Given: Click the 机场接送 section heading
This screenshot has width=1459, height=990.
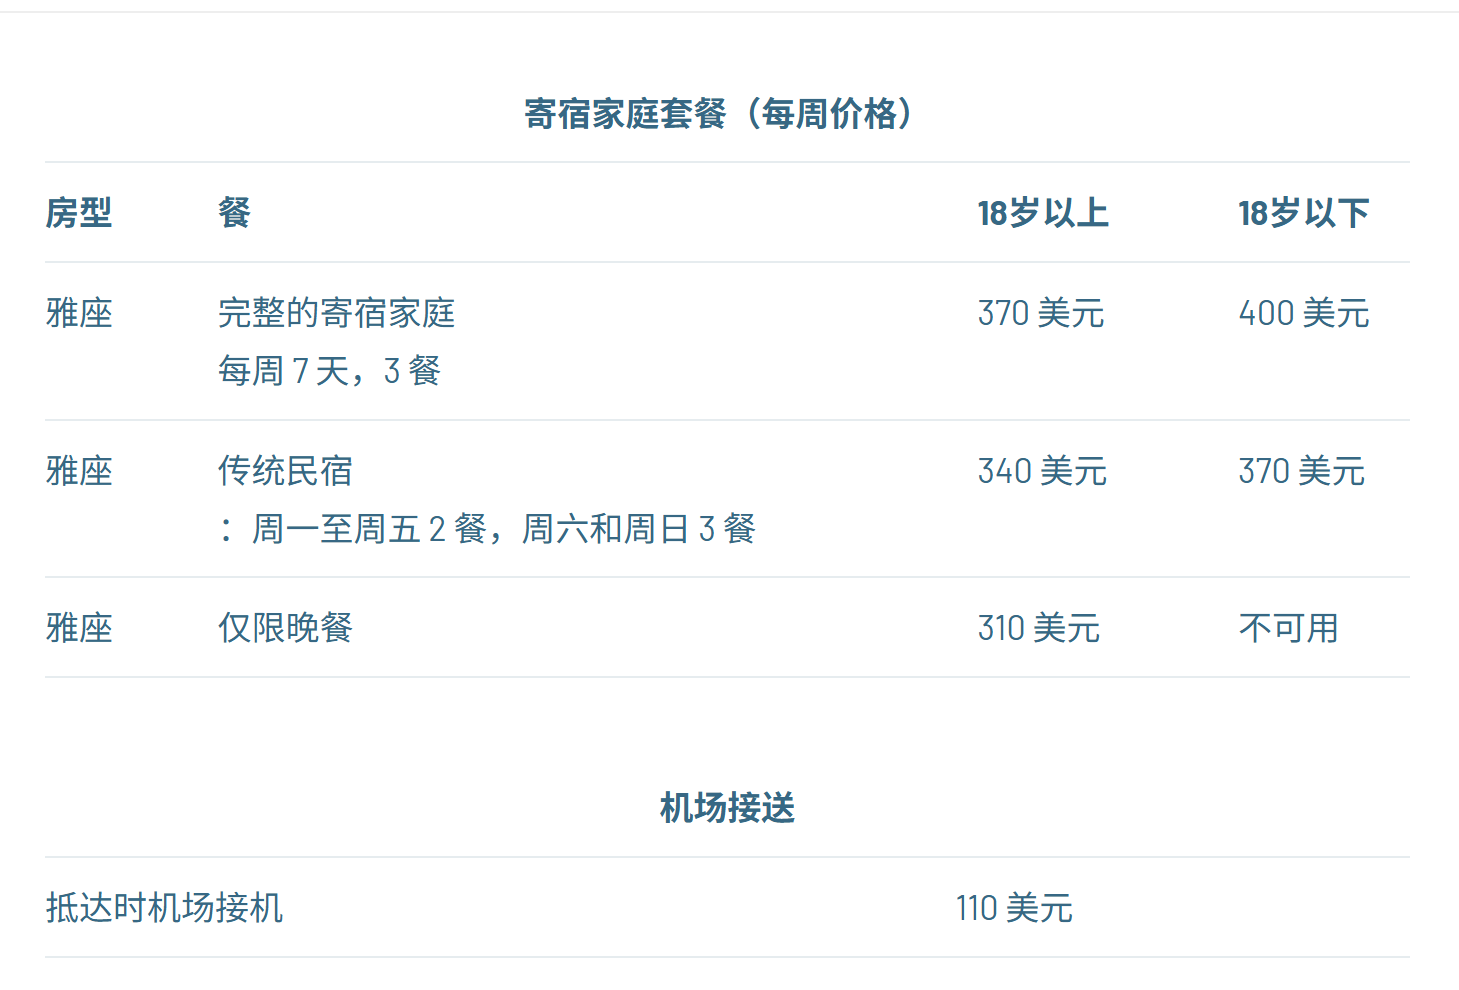Looking at the screenshot, I should (x=727, y=808).
